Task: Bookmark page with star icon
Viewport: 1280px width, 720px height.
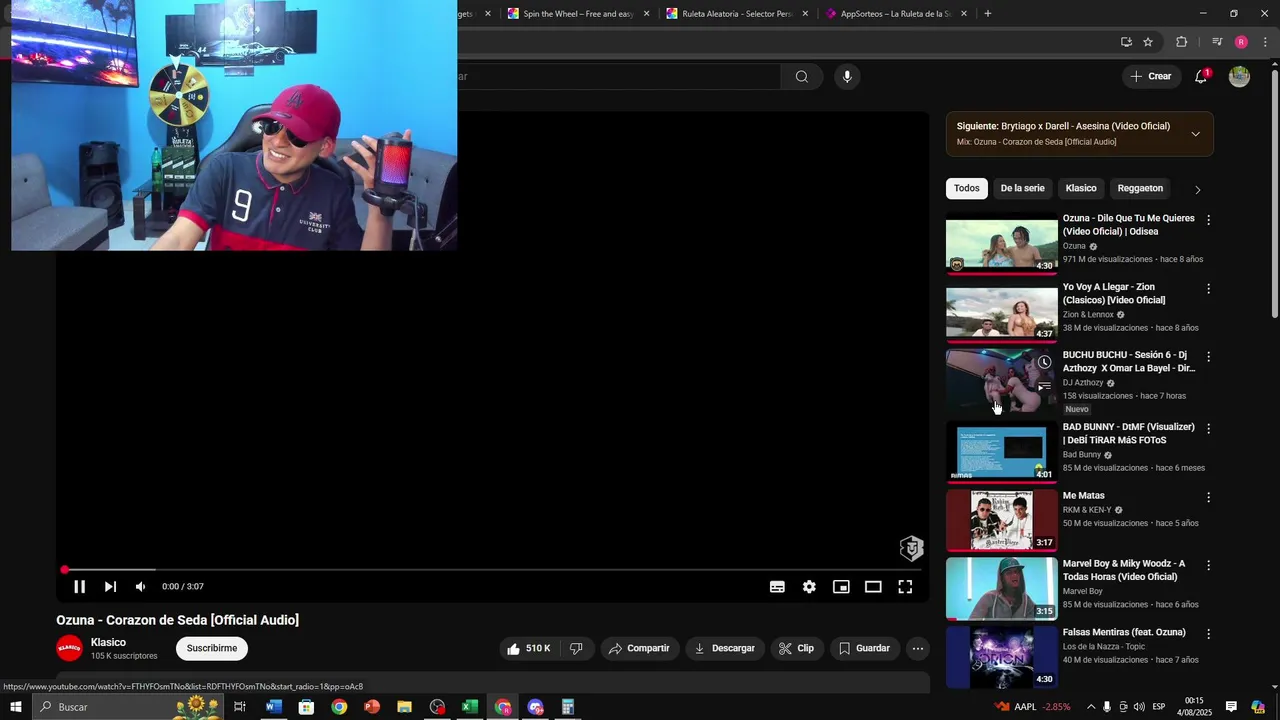Action: (x=1148, y=42)
